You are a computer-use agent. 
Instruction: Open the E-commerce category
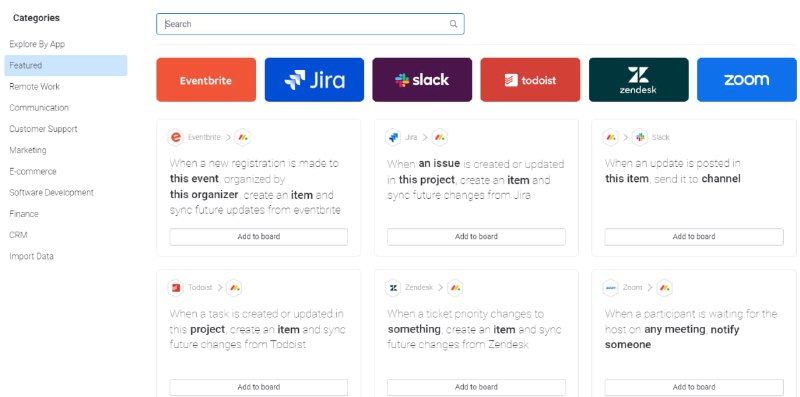coord(33,171)
